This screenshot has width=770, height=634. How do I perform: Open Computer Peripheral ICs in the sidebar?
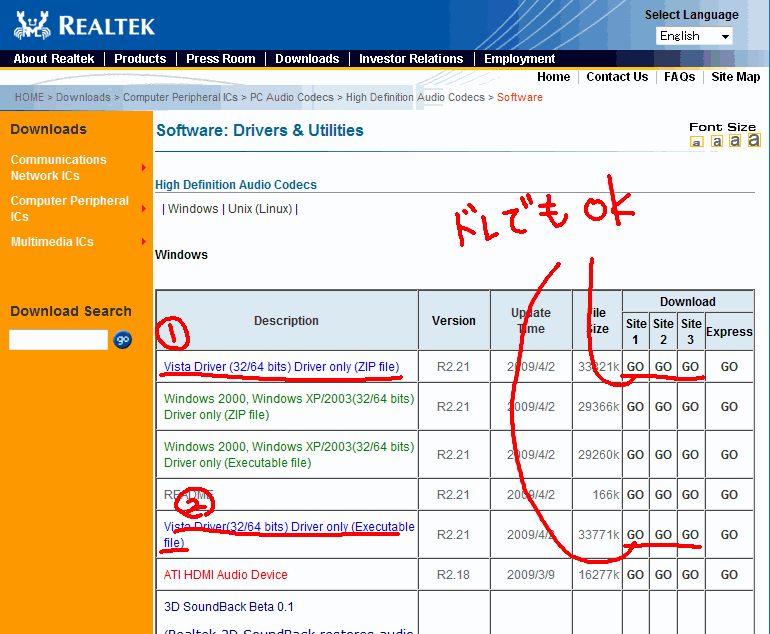69,209
